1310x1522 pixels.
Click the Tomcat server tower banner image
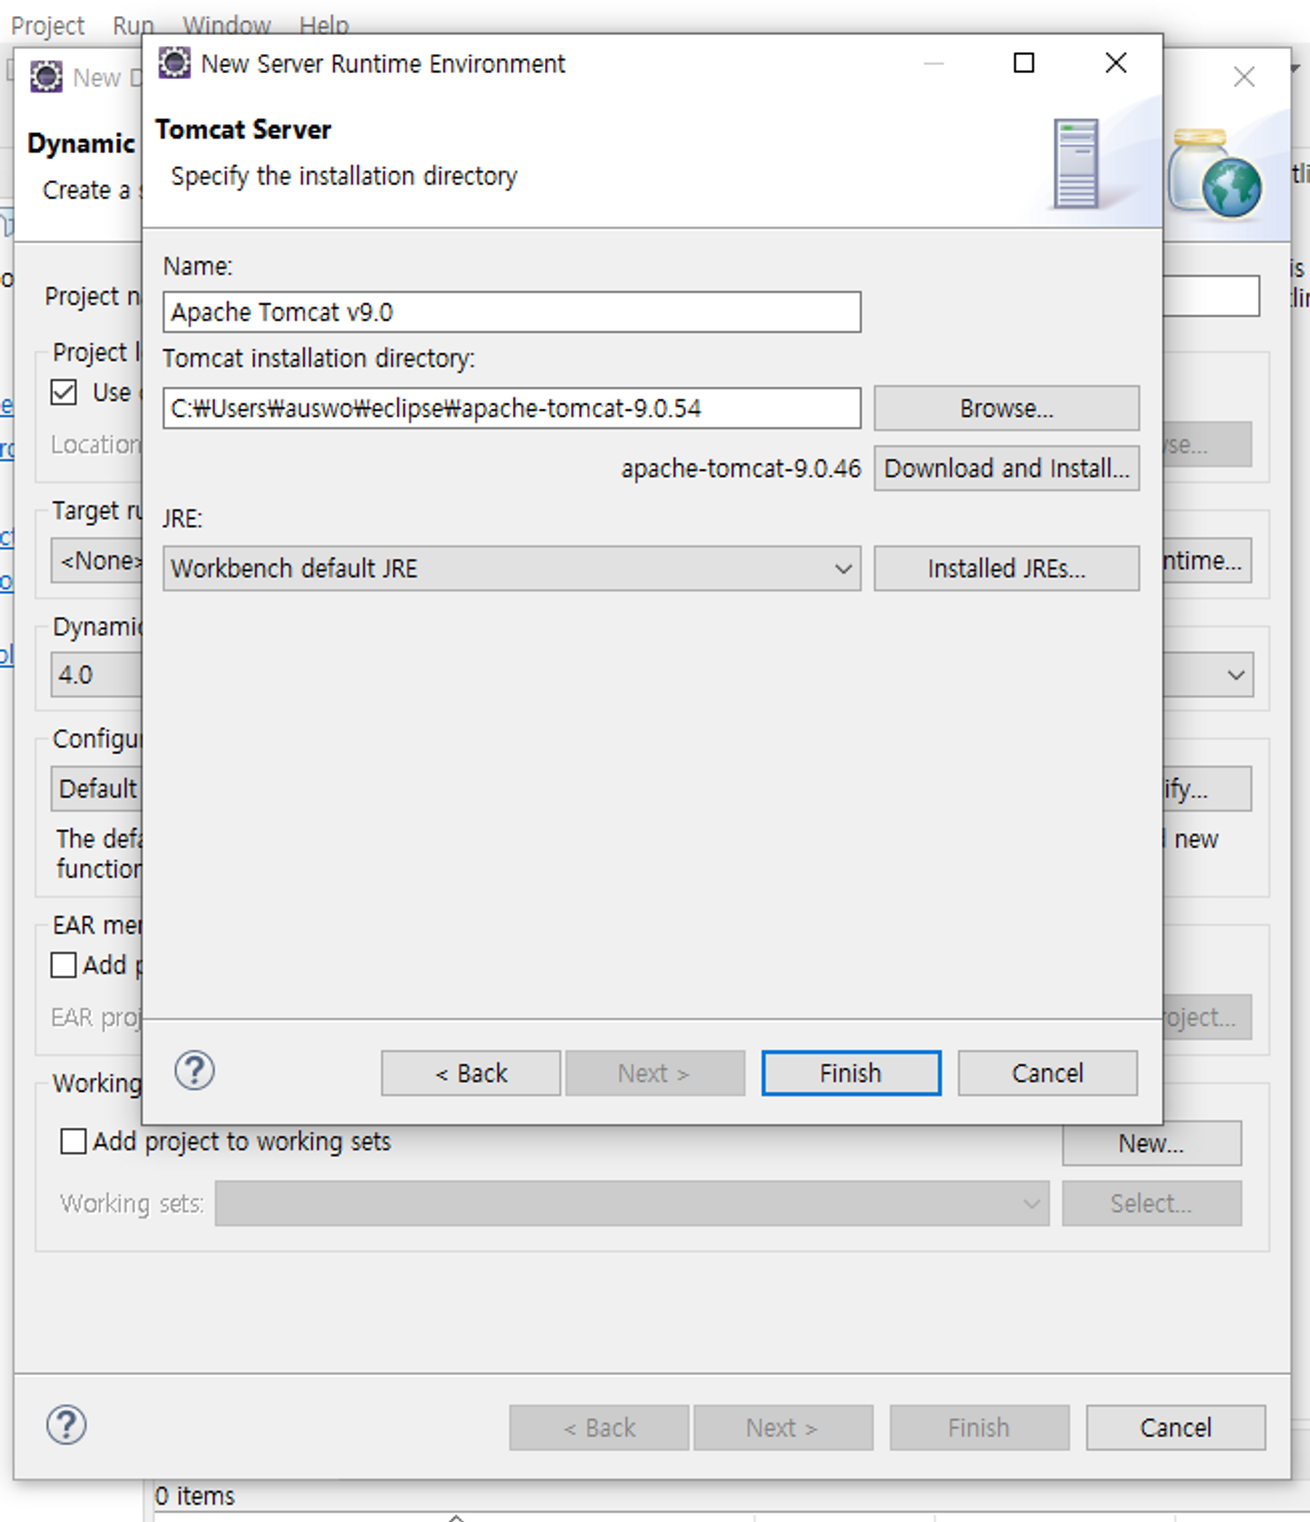coord(1076,163)
